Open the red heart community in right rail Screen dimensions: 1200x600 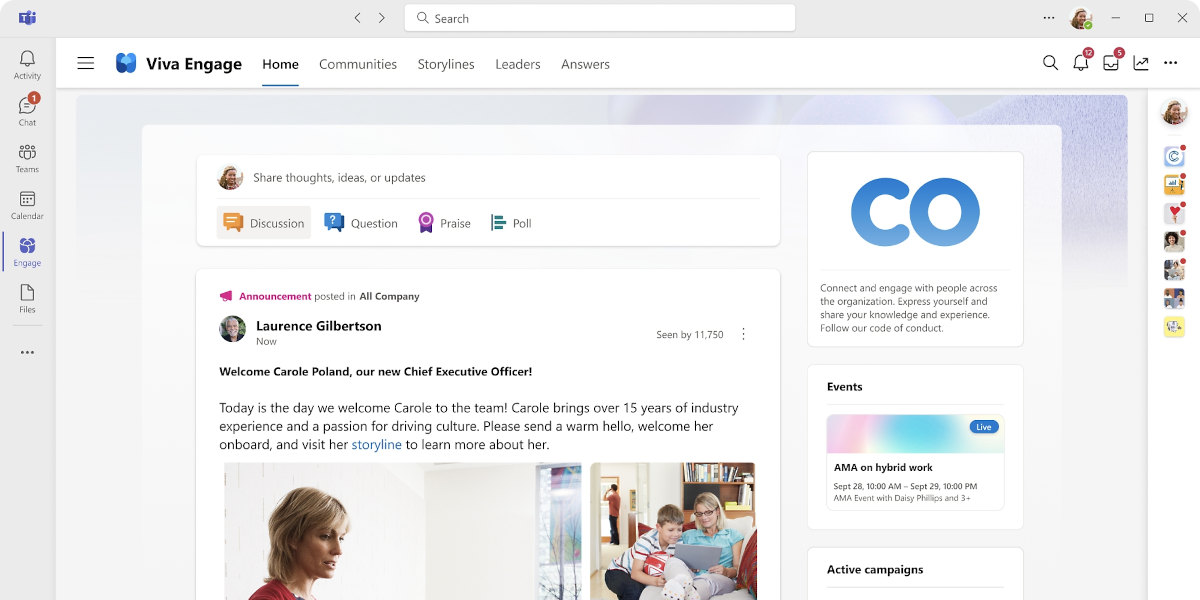click(1174, 213)
